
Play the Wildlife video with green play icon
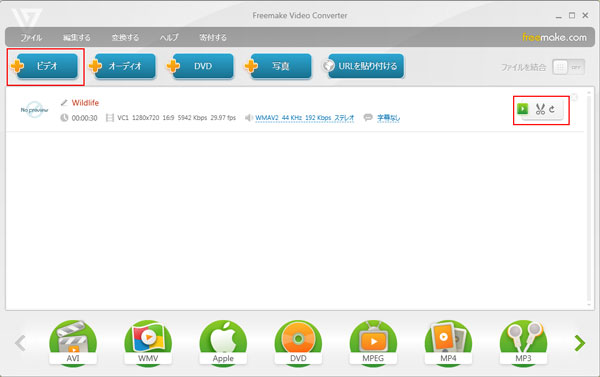(522, 109)
